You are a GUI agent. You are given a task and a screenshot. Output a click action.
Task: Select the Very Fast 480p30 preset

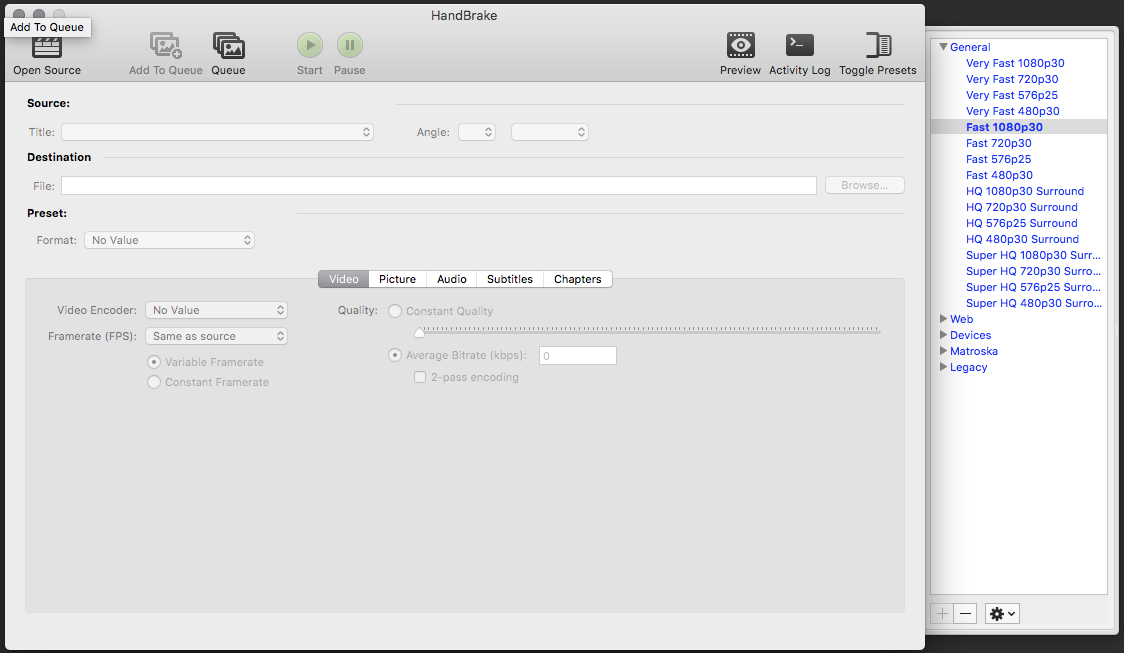point(1013,111)
